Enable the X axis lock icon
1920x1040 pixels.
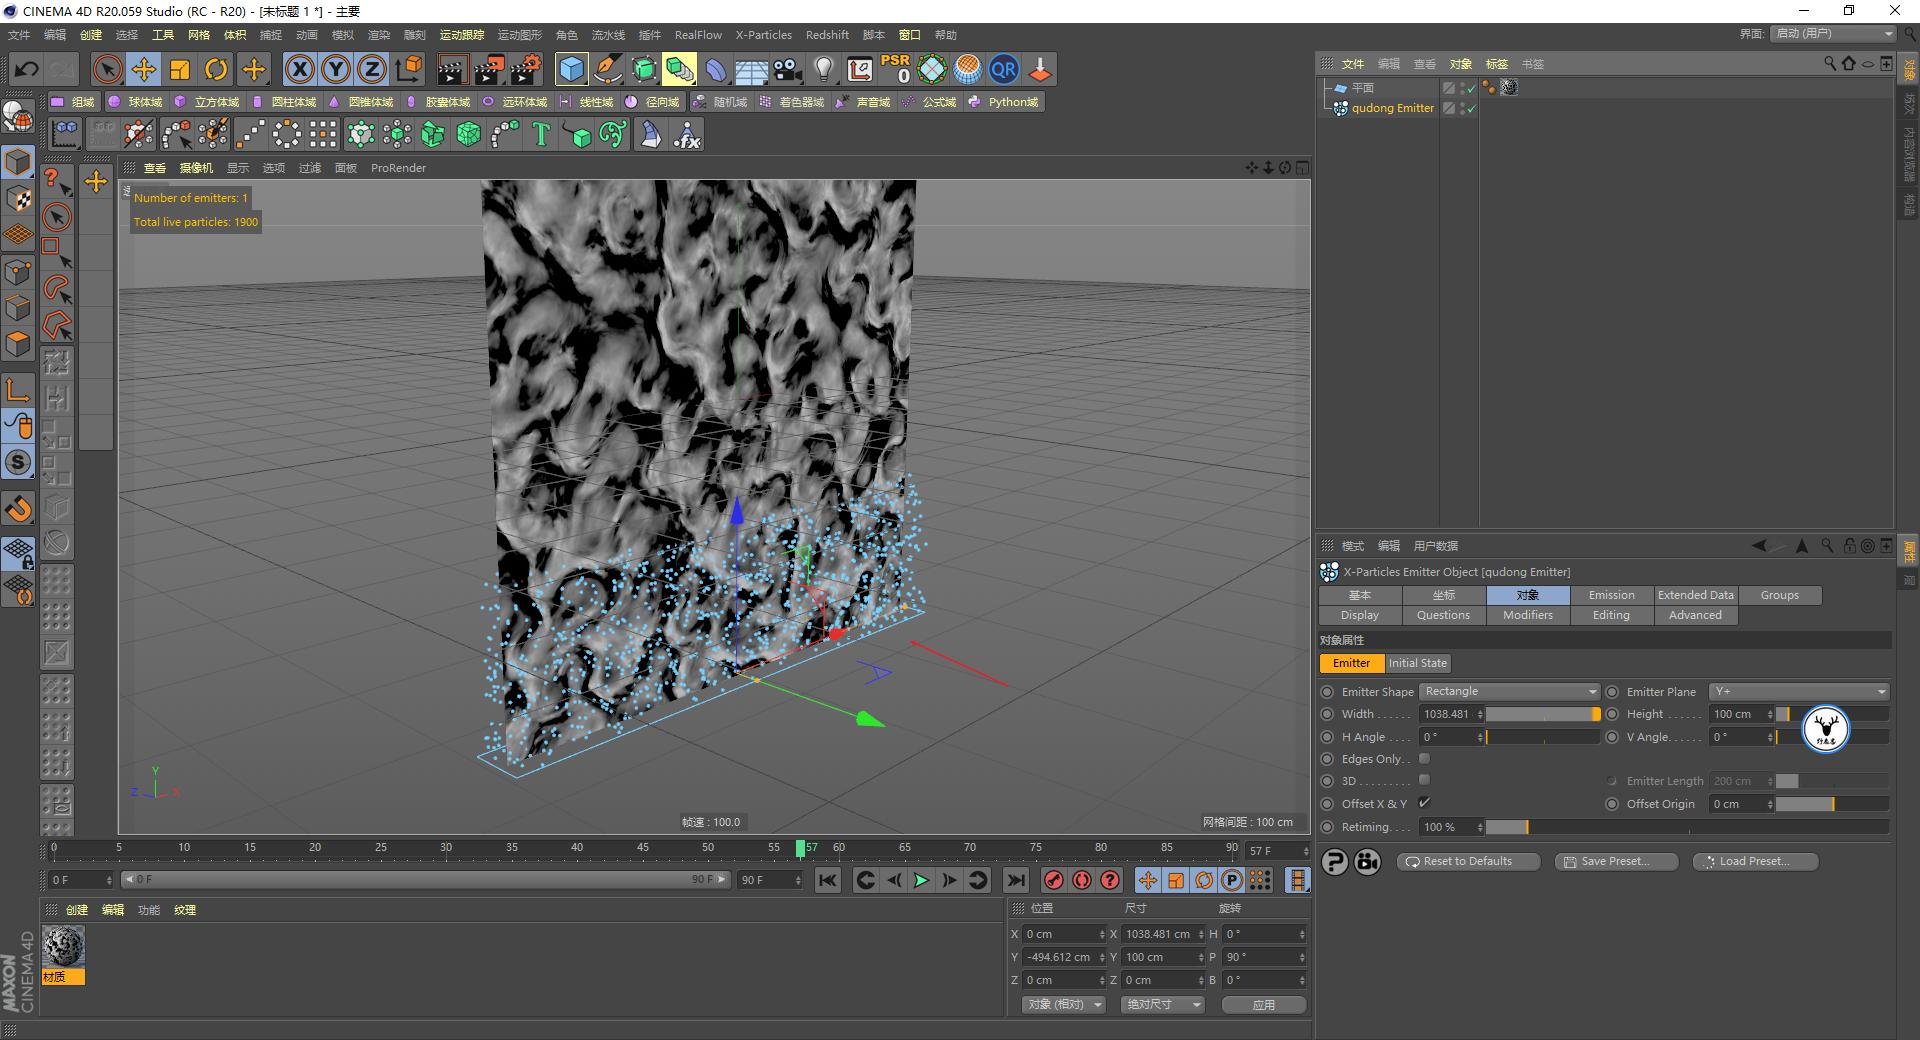tap(300, 69)
